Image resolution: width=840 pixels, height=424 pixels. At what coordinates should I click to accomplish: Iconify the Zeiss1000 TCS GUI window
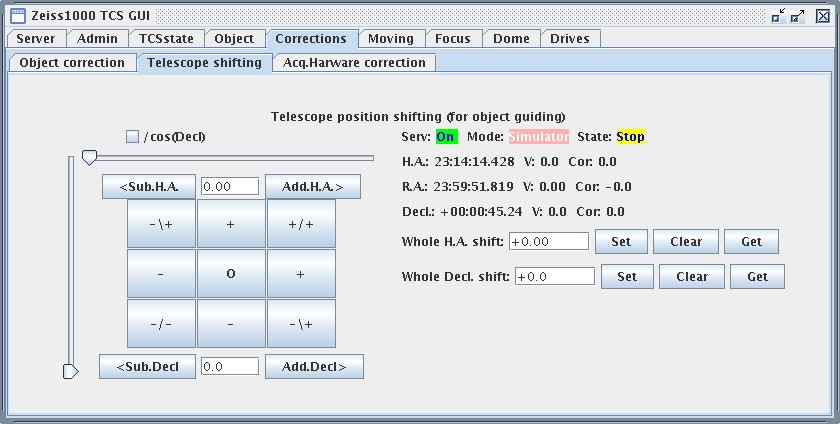pyautogui.click(x=778, y=16)
